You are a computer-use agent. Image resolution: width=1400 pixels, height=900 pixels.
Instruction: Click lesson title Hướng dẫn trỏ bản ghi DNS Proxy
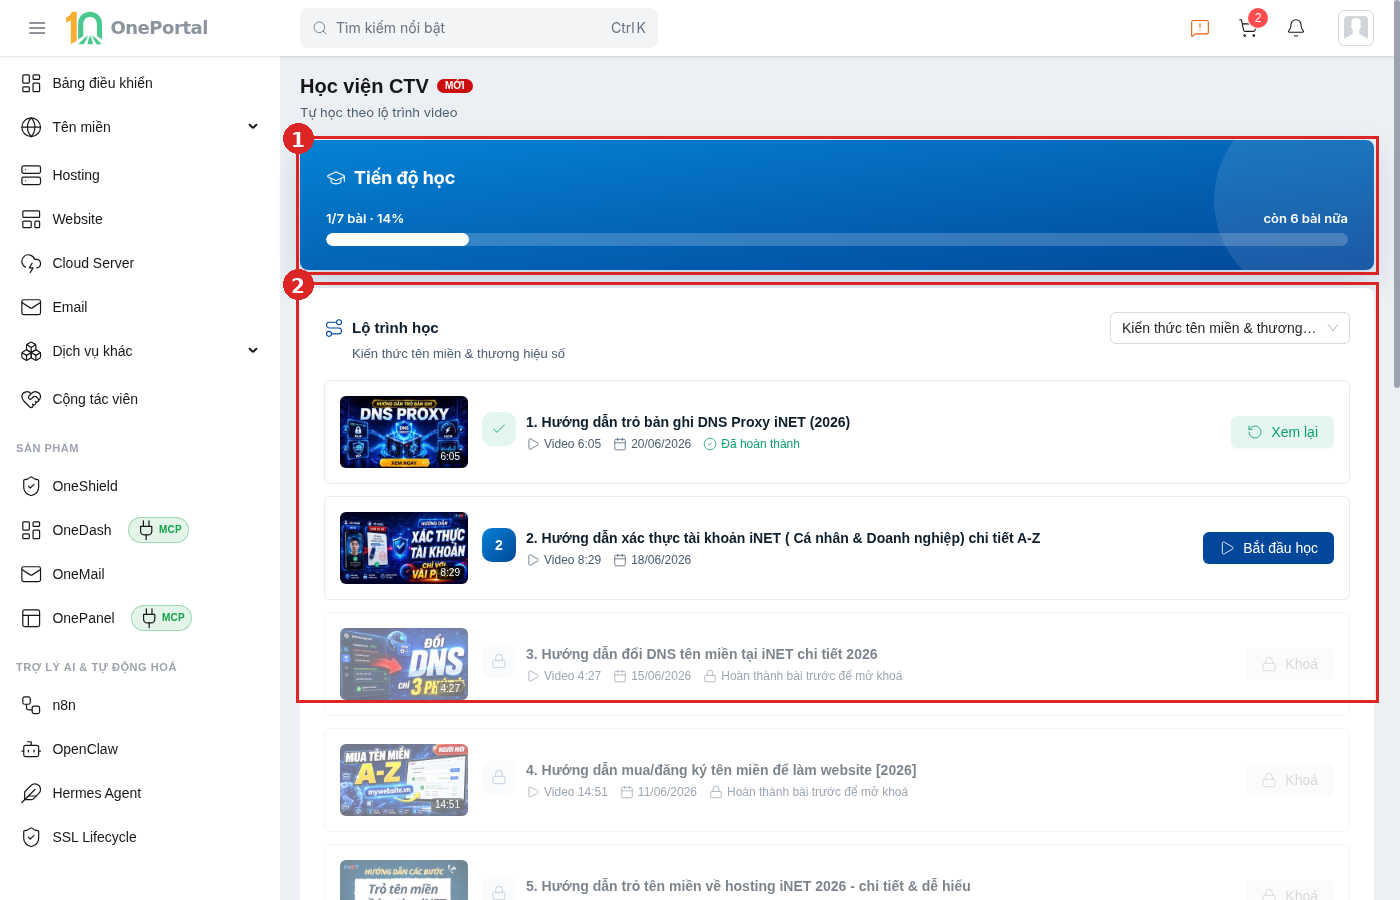(688, 422)
